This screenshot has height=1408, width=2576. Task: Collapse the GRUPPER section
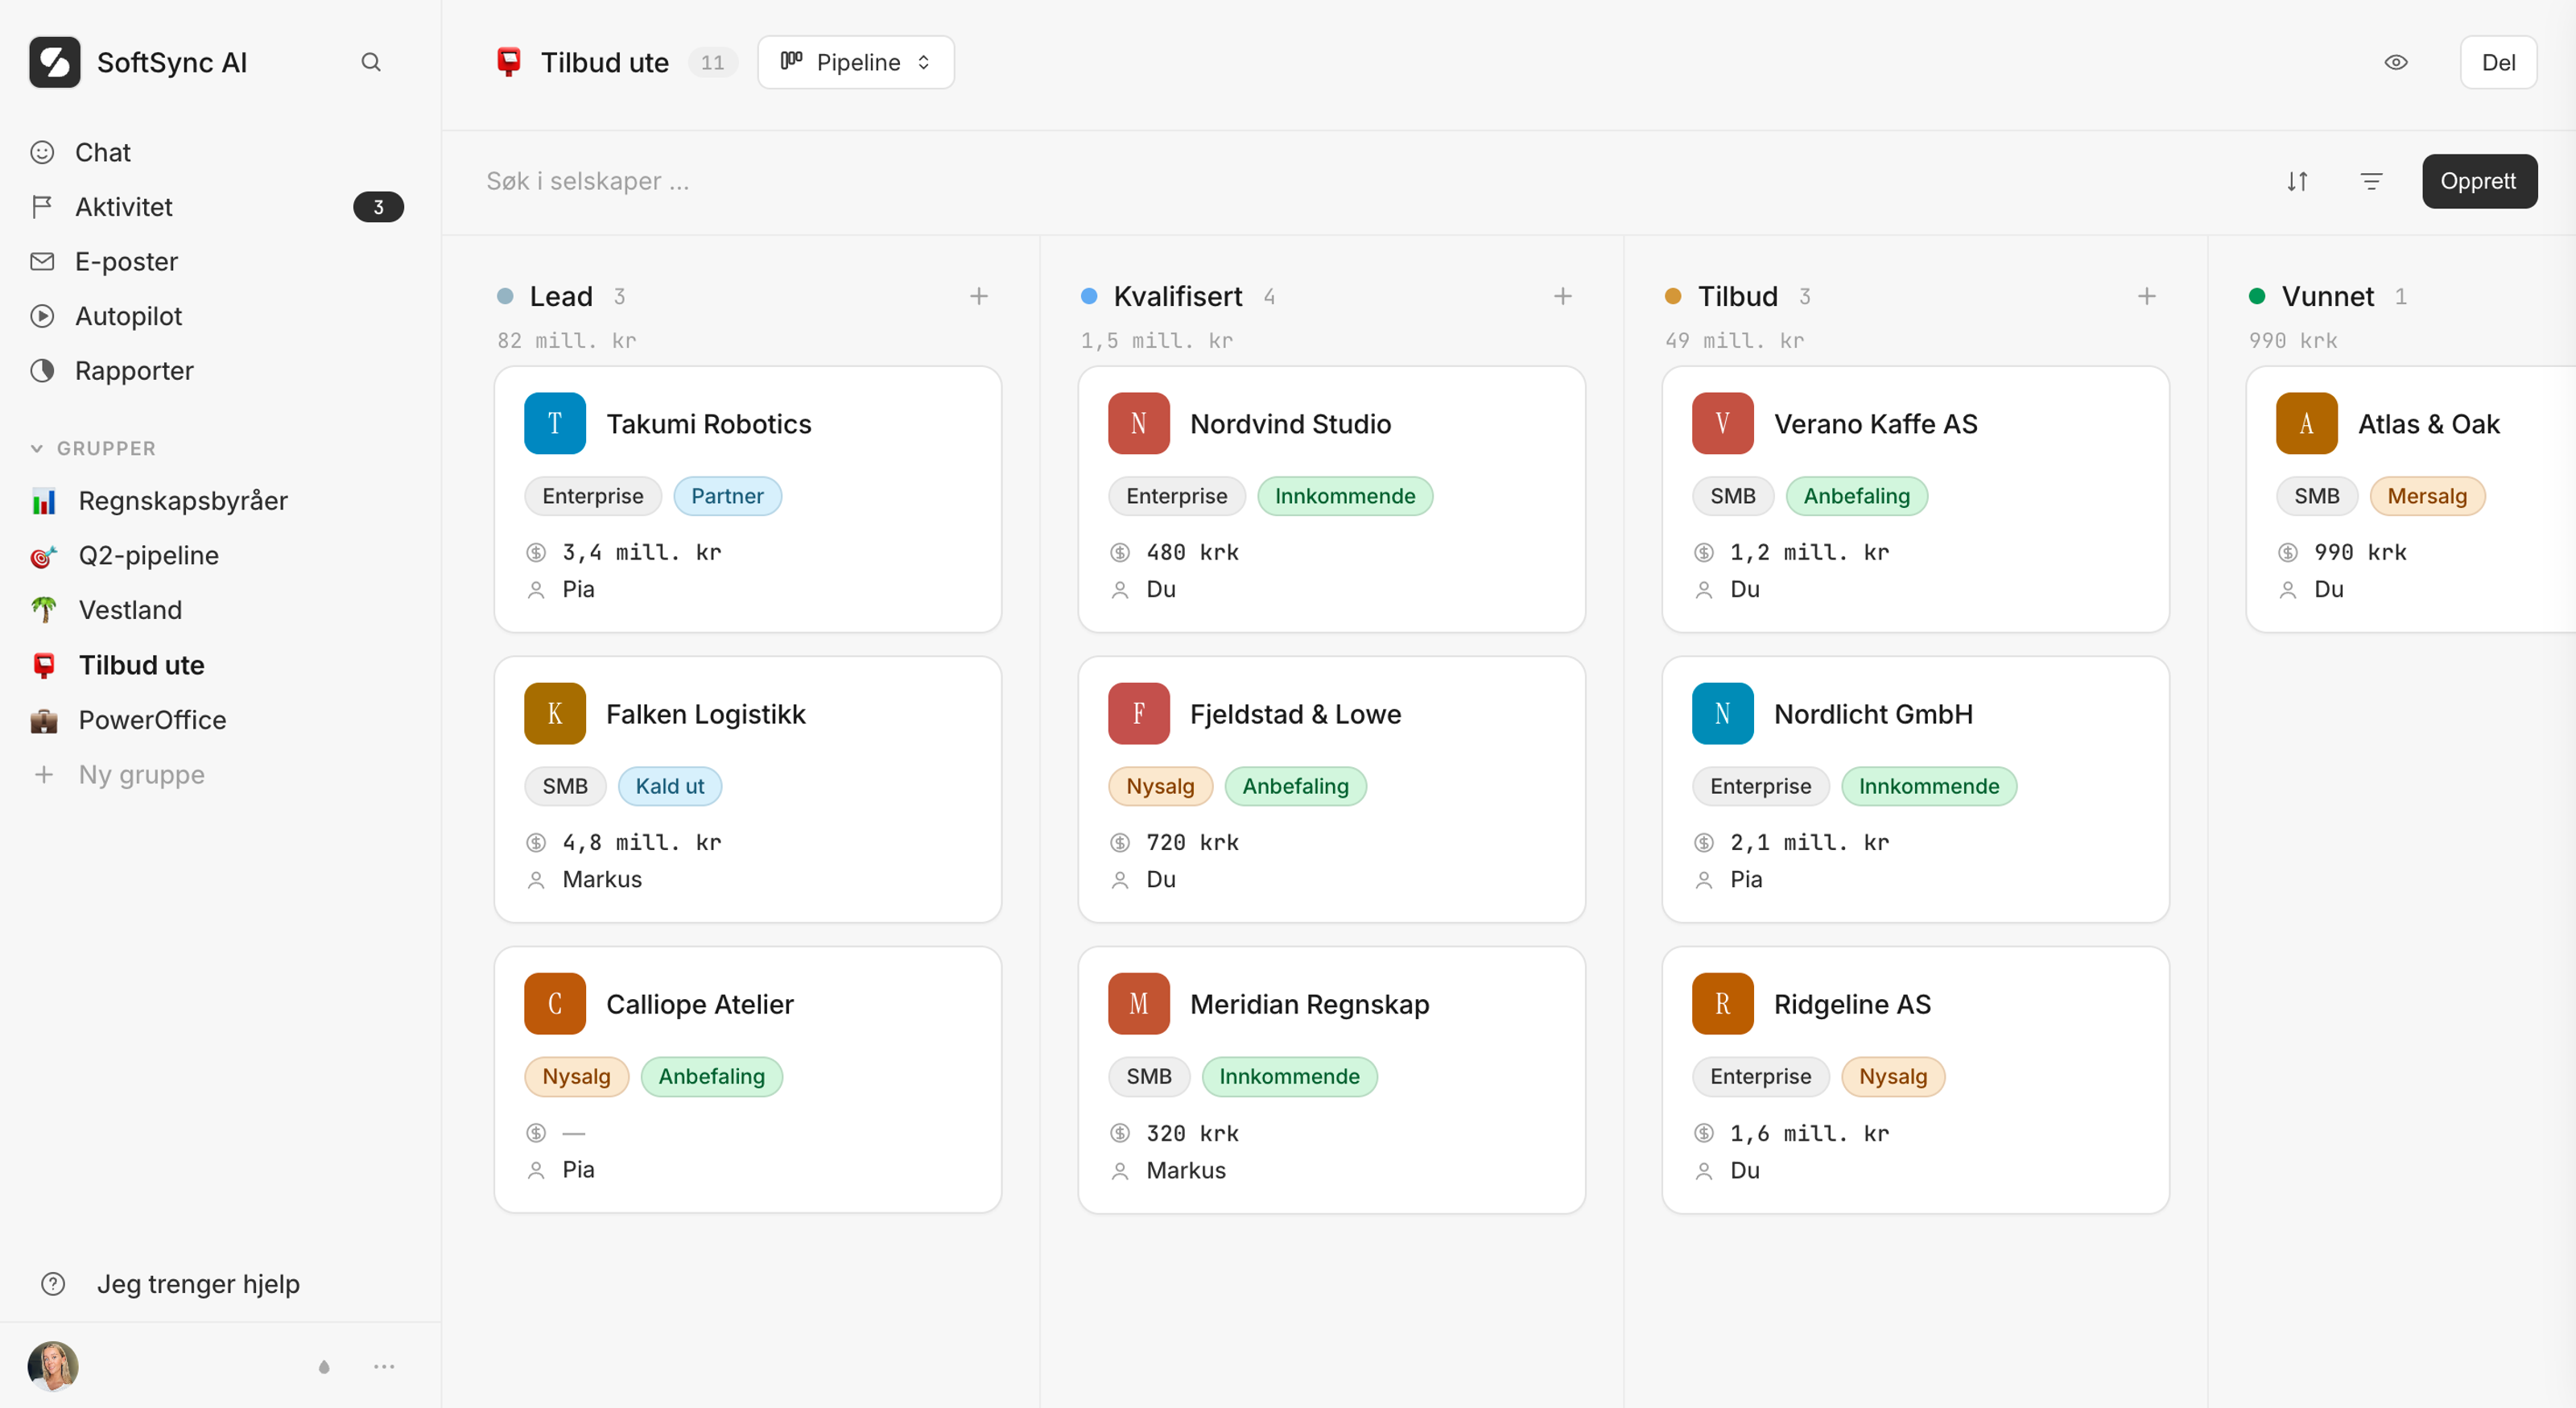[x=93, y=448]
